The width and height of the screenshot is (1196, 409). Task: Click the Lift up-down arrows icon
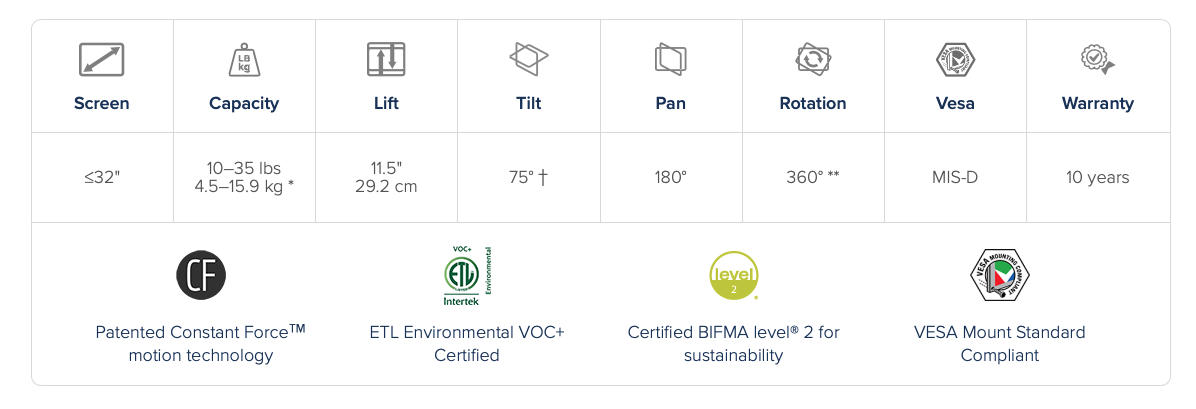(386, 60)
